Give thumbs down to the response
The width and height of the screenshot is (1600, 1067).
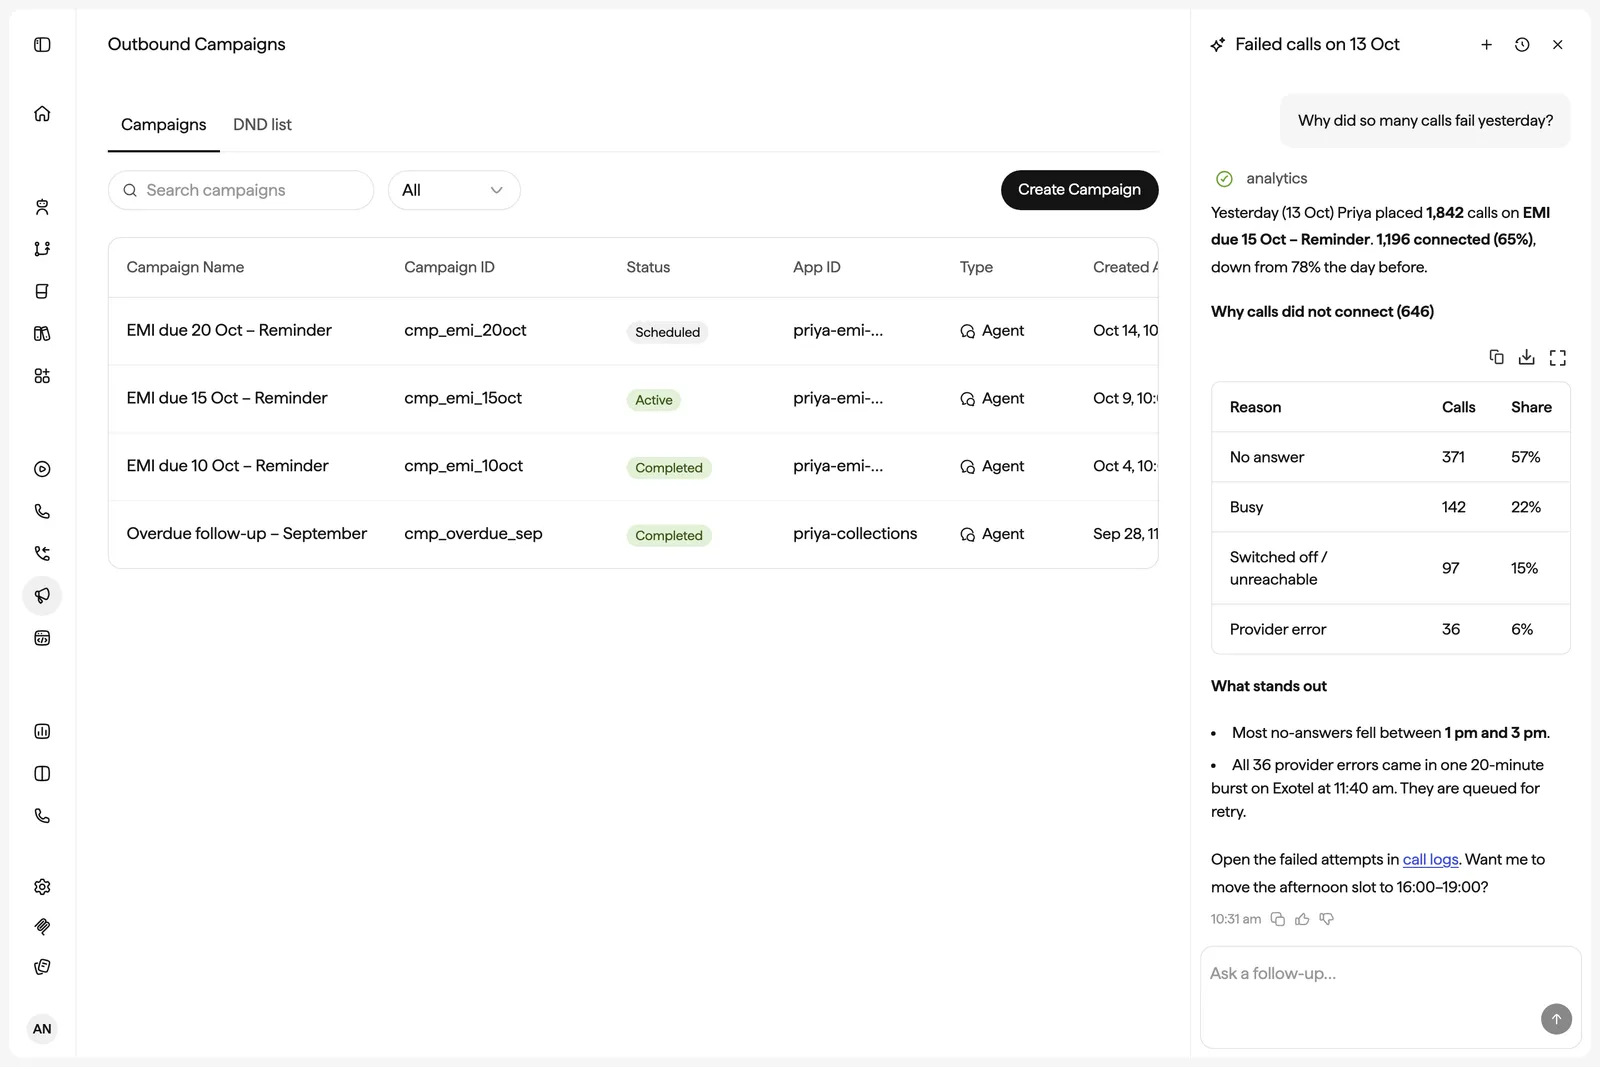[1327, 919]
